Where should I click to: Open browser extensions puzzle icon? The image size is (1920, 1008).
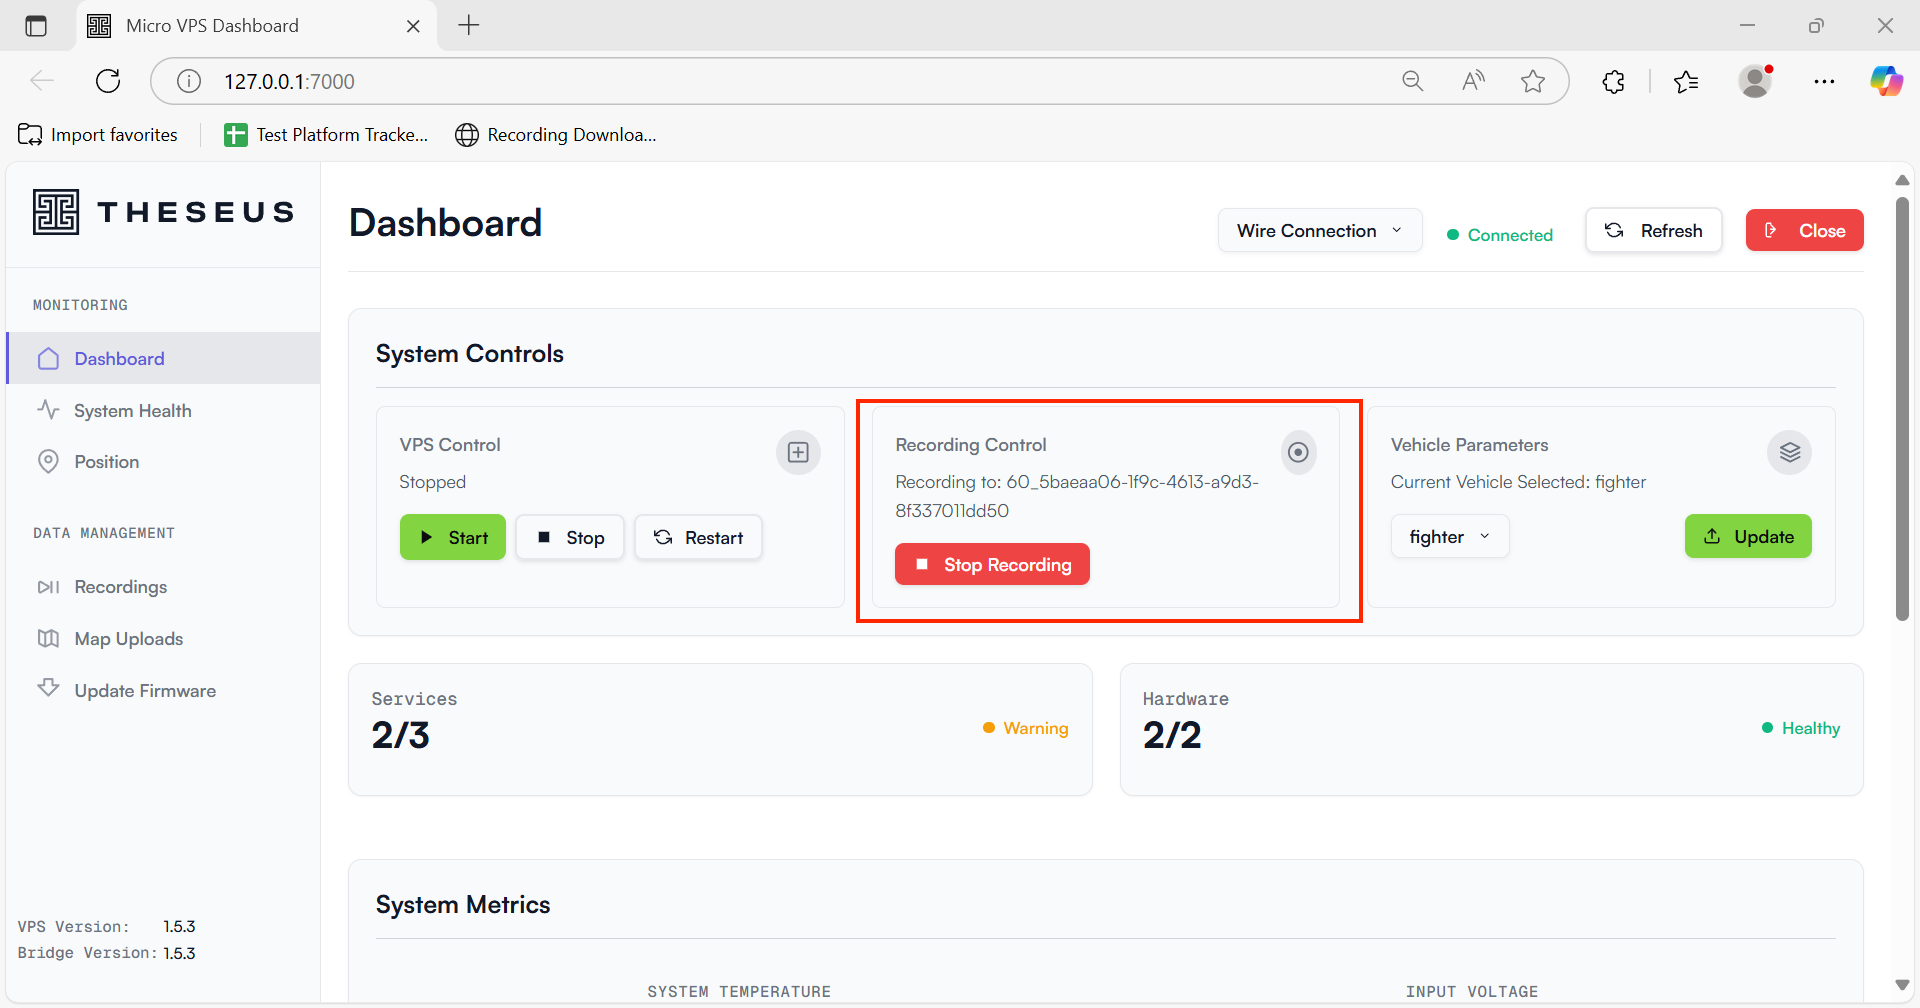click(x=1613, y=82)
